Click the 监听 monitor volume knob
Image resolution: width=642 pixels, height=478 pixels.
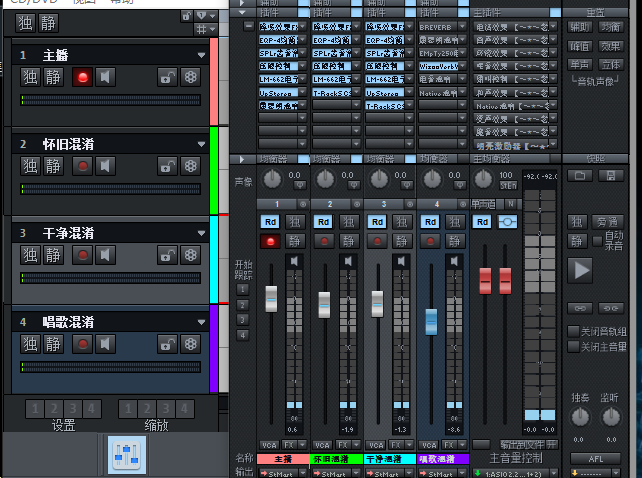pyautogui.click(x=611, y=417)
